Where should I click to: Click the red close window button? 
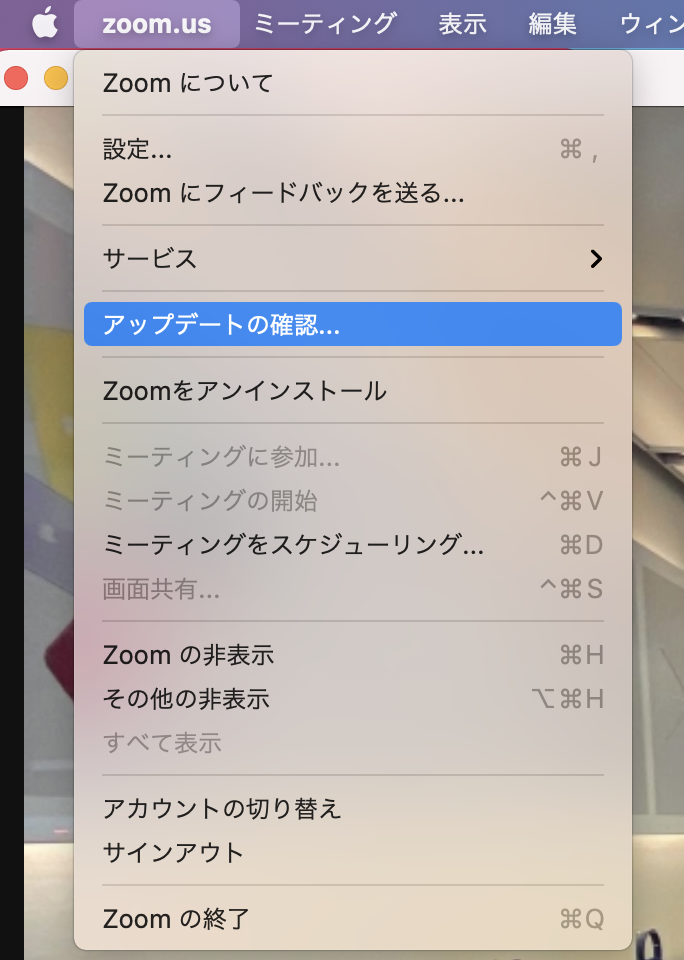coord(16,78)
